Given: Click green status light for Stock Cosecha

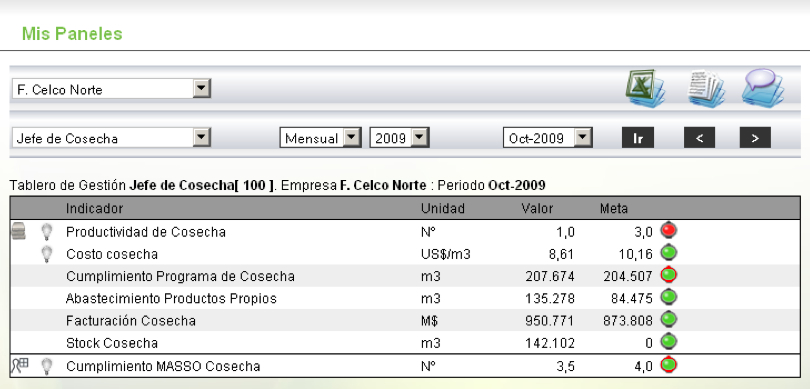Looking at the screenshot, I should click(x=669, y=342).
